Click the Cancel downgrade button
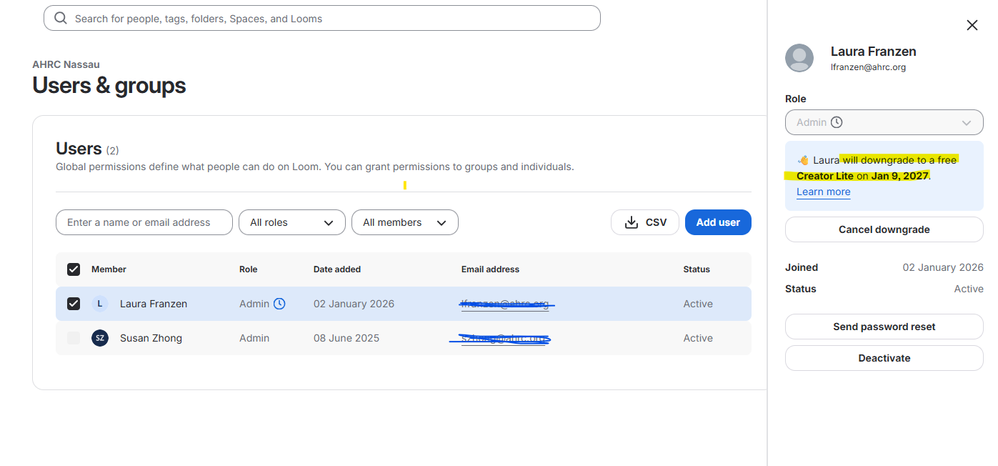 (884, 229)
